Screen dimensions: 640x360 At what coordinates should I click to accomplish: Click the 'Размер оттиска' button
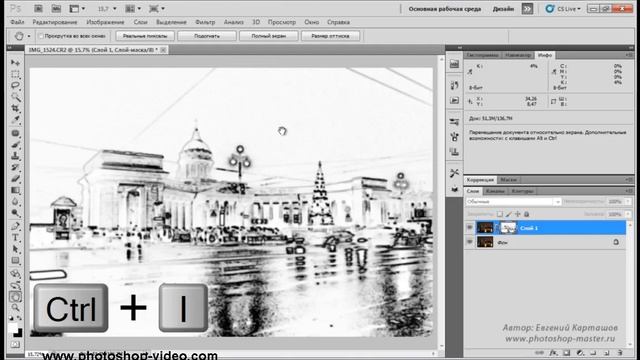click(330, 36)
